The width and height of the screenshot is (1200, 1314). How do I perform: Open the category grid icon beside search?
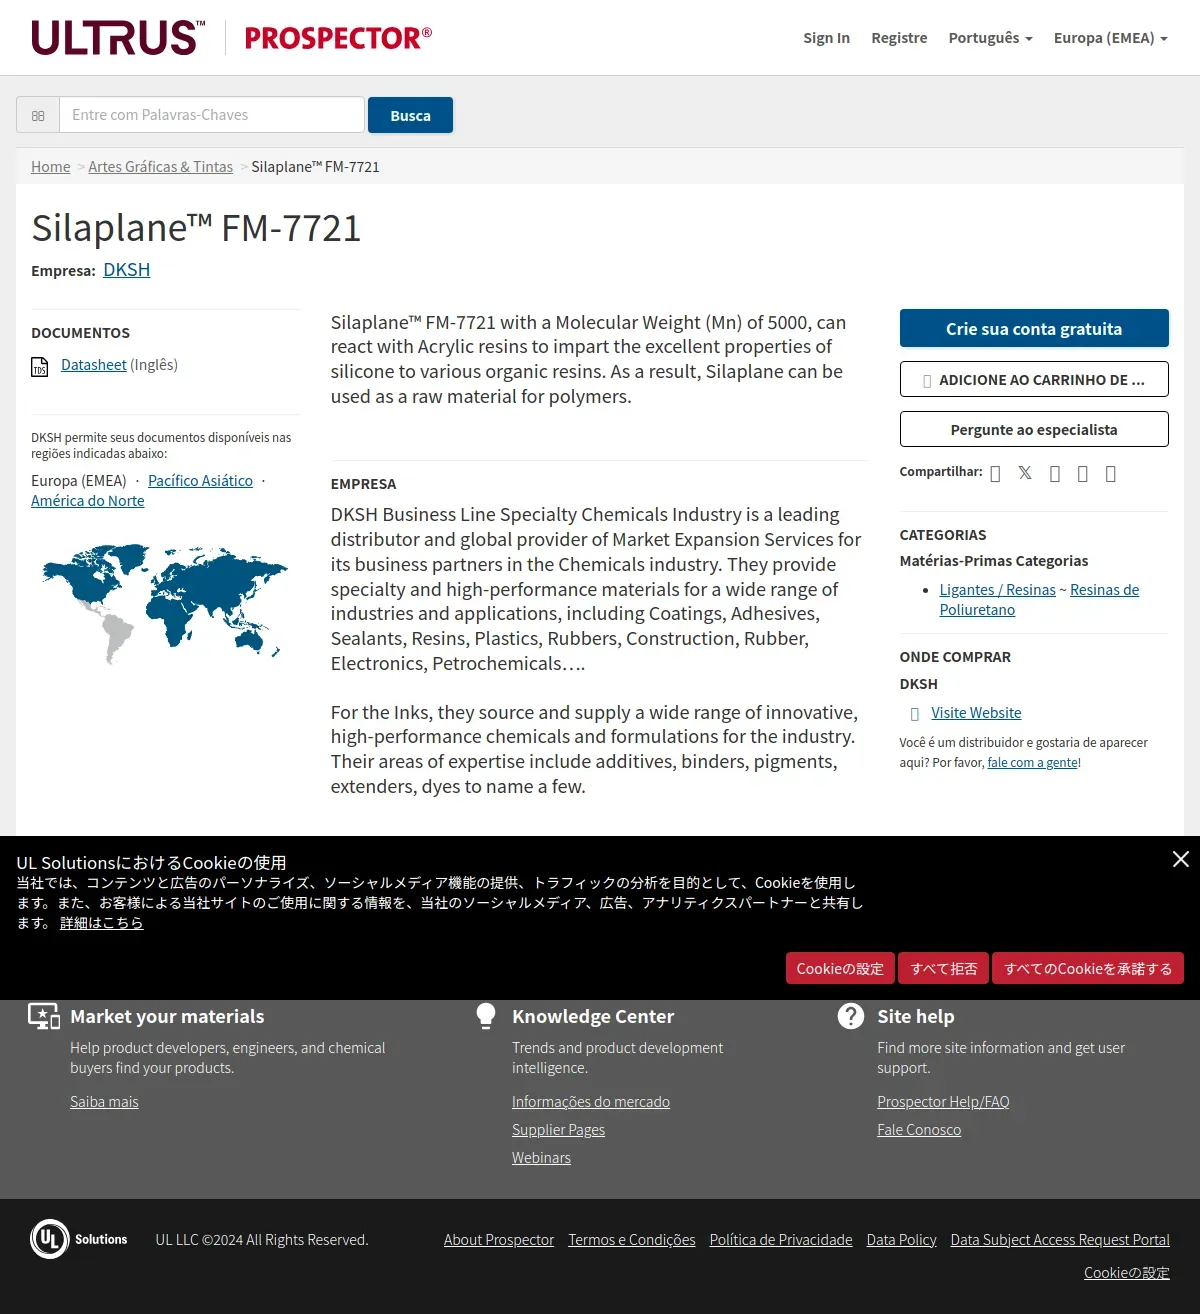(x=38, y=115)
